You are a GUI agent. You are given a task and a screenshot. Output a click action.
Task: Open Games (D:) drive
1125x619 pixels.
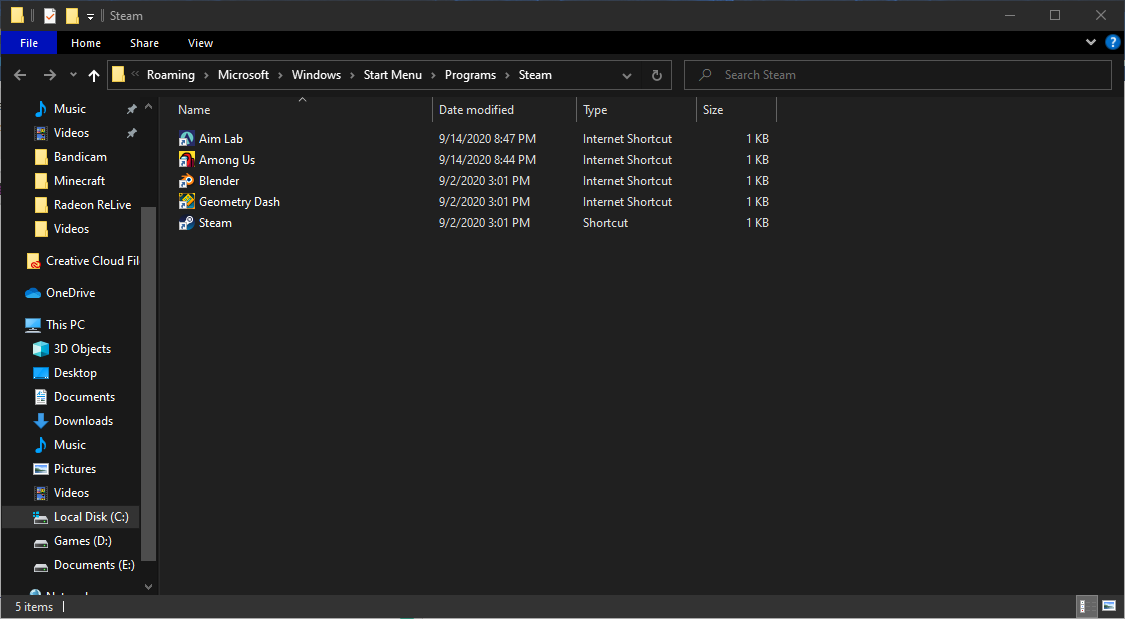72,541
